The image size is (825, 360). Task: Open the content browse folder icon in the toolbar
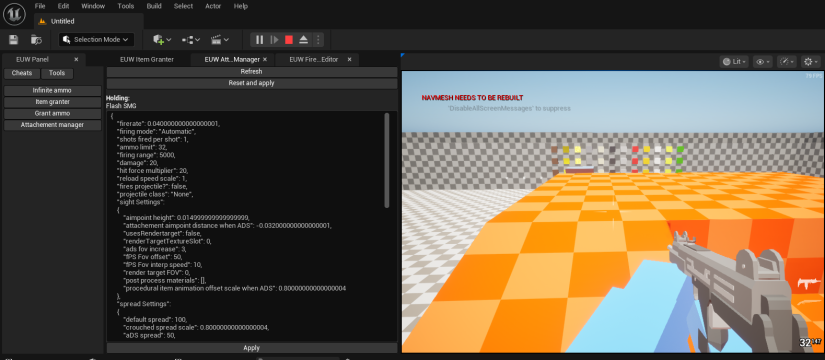click(x=36, y=39)
